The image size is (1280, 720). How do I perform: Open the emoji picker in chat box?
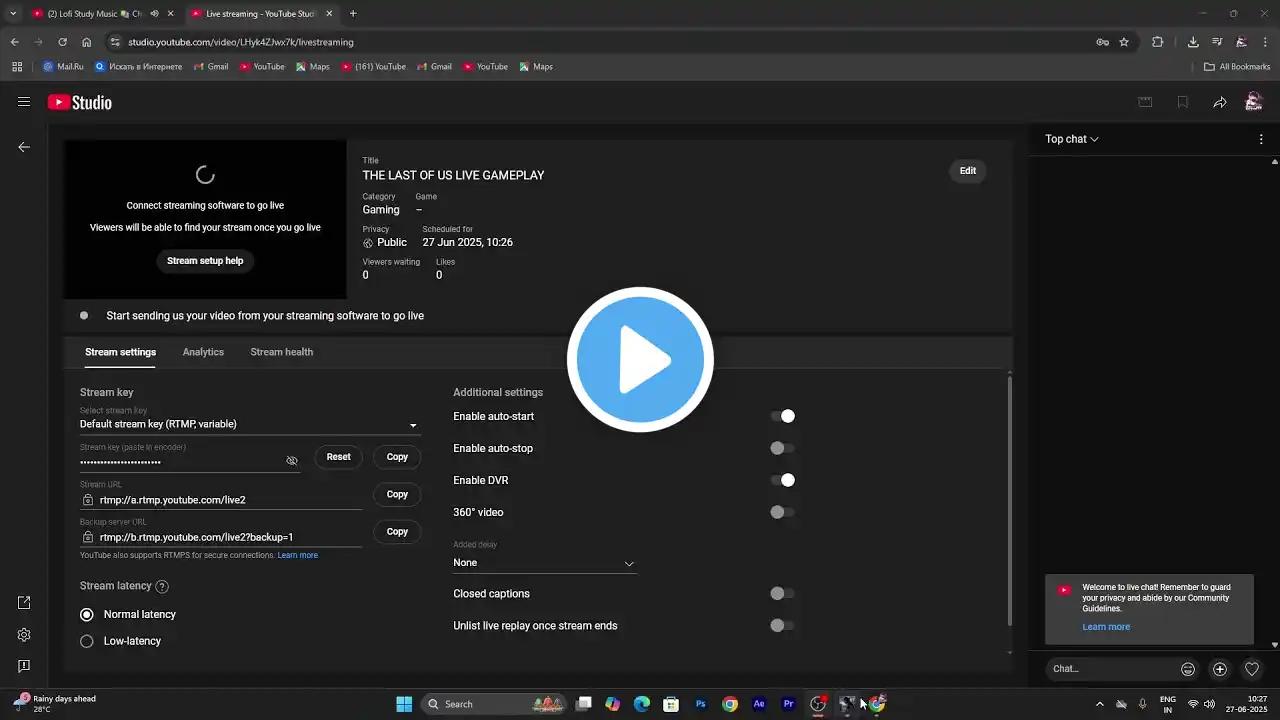tap(1188, 669)
